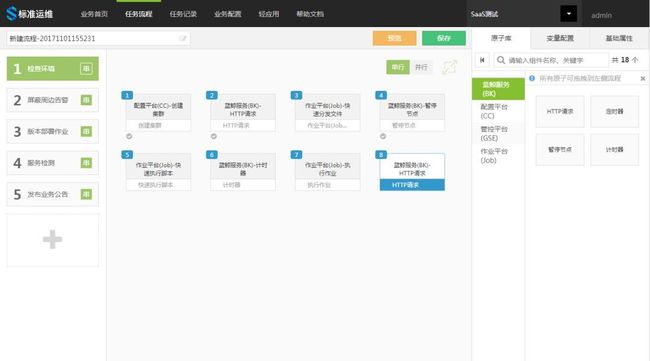This screenshot has width=650, height=361.
Task: Select stage 5 发布业务公告
Action: pos(53,194)
